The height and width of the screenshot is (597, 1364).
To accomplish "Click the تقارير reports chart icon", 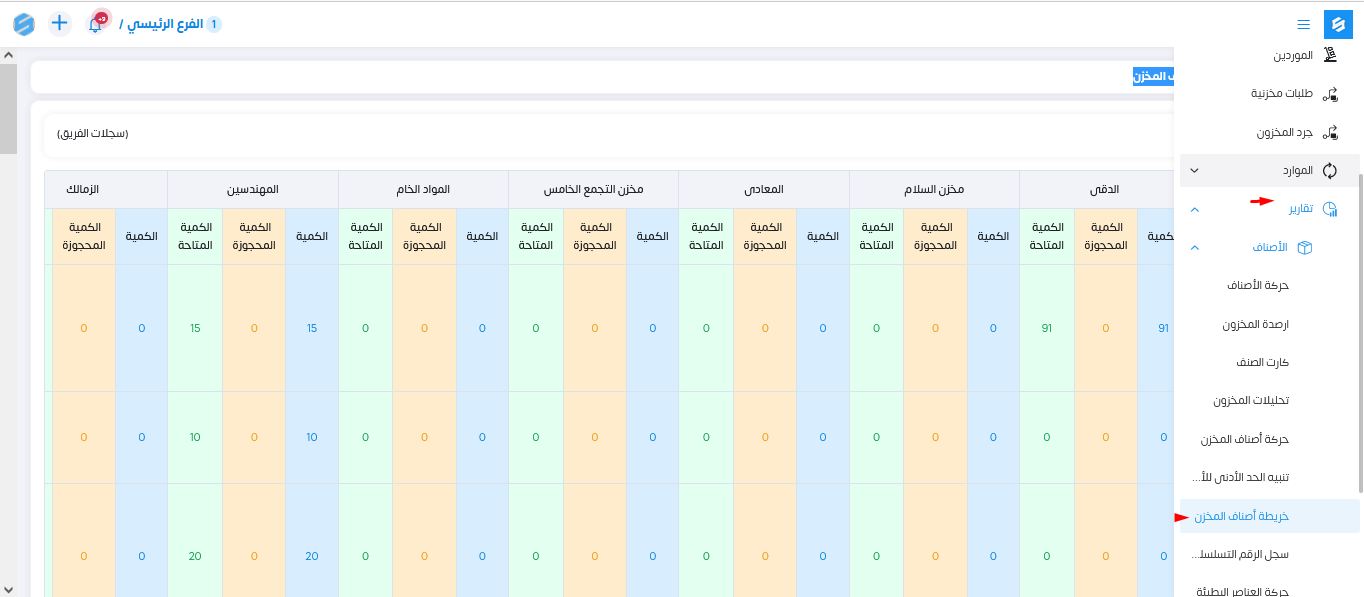I will [x=1330, y=209].
